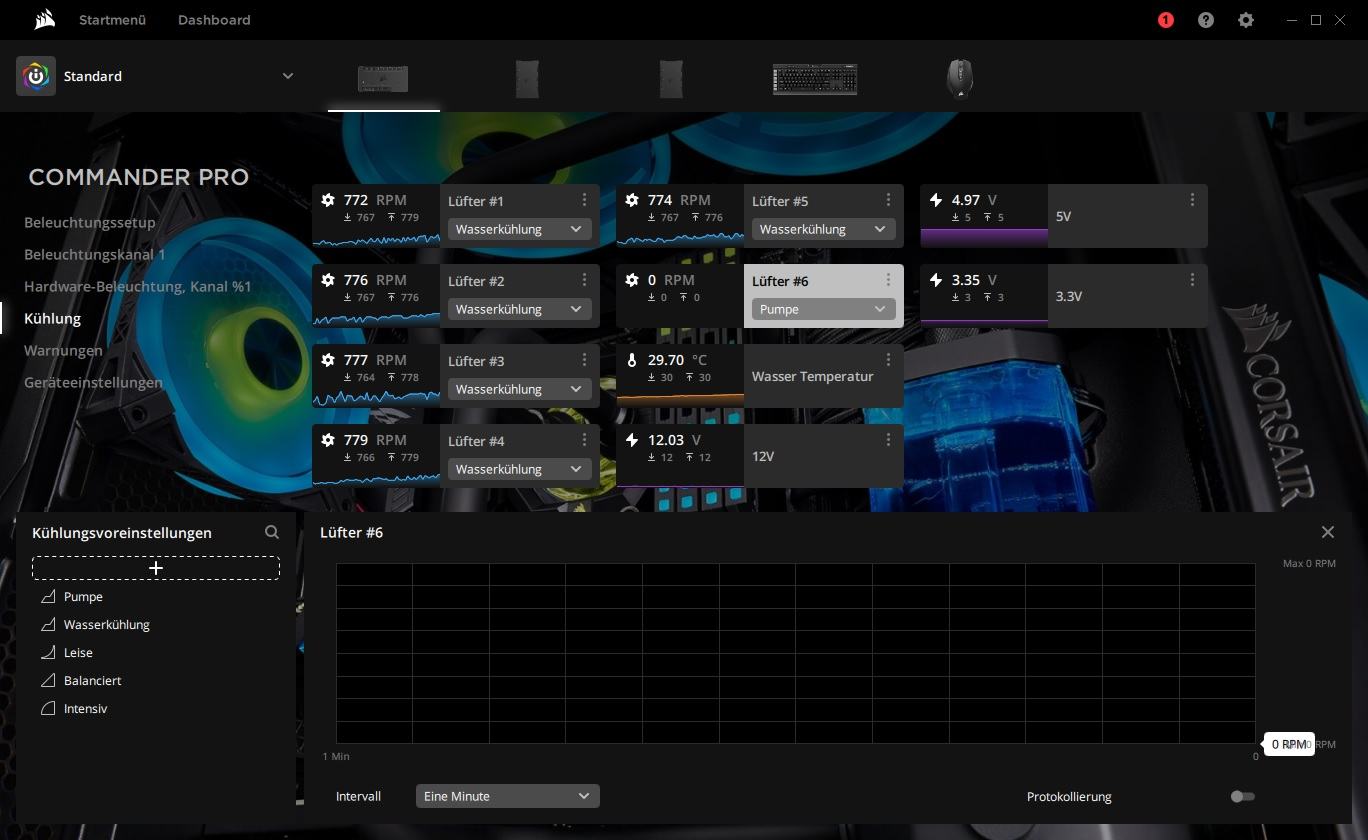Open the Lüfter #4 options menu
This screenshot has height=840, width=1368.
(x=585, y=440)
